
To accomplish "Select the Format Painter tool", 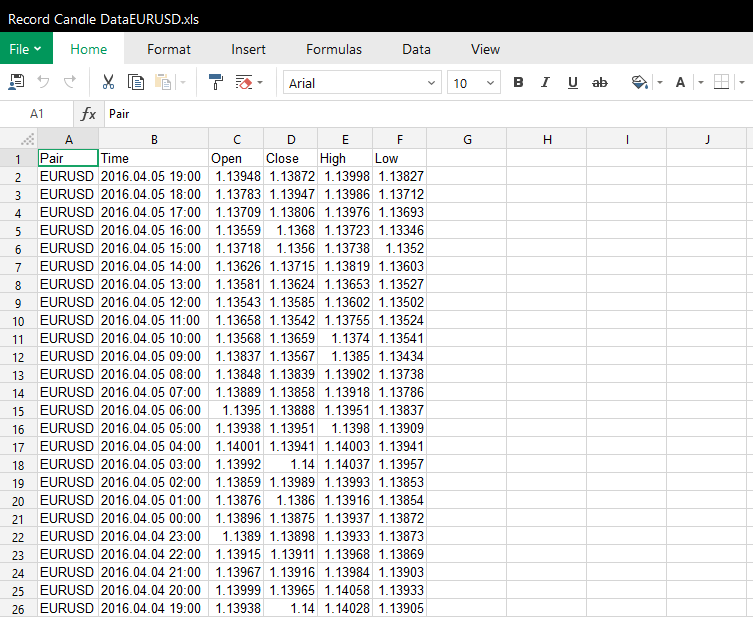I will click(x=216, y=83).
